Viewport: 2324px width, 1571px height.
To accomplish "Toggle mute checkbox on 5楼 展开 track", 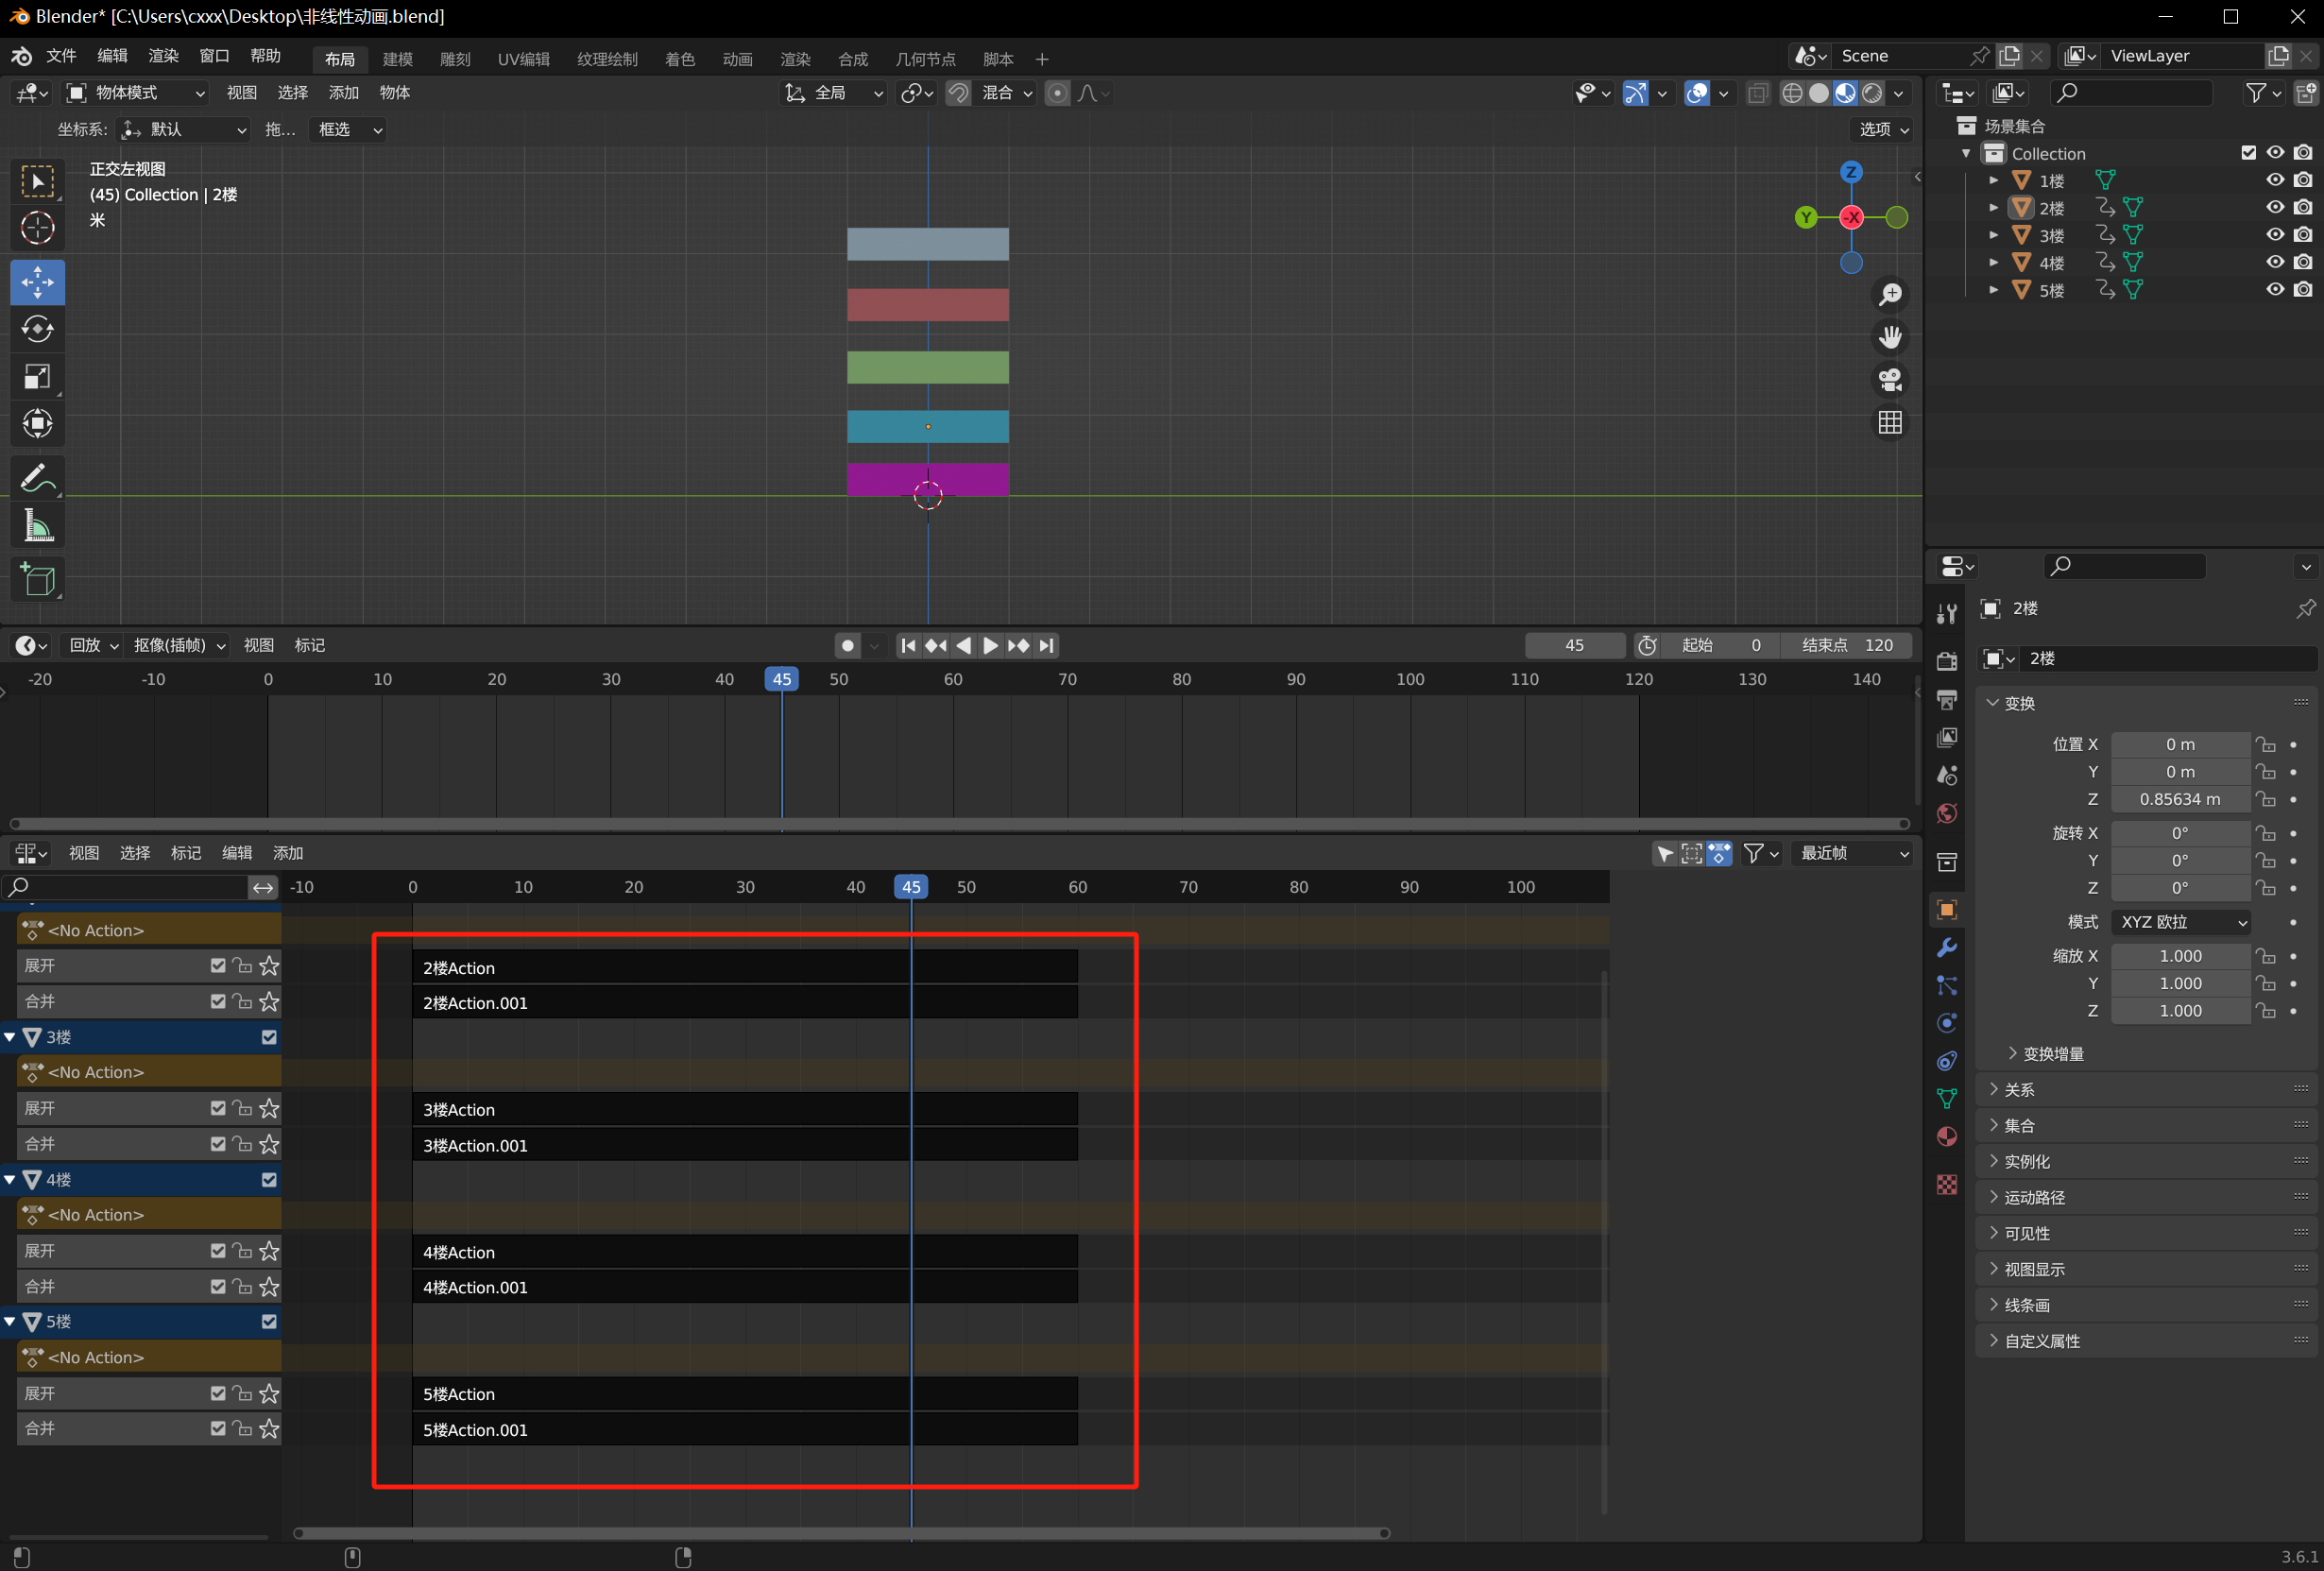I will (x=218, y=1393).
